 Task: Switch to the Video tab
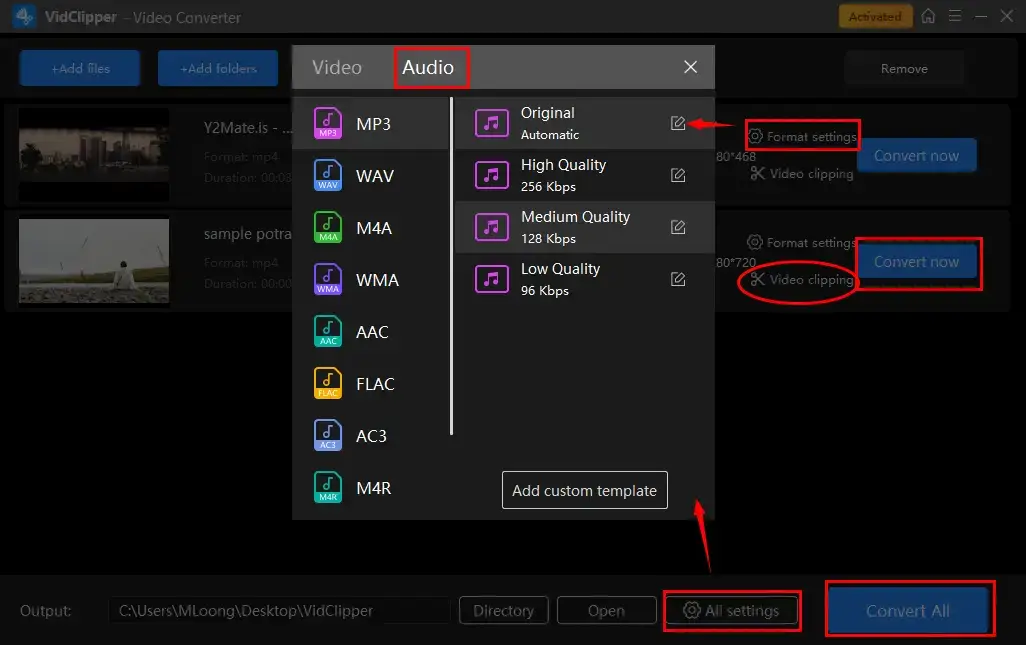(337, 68)
